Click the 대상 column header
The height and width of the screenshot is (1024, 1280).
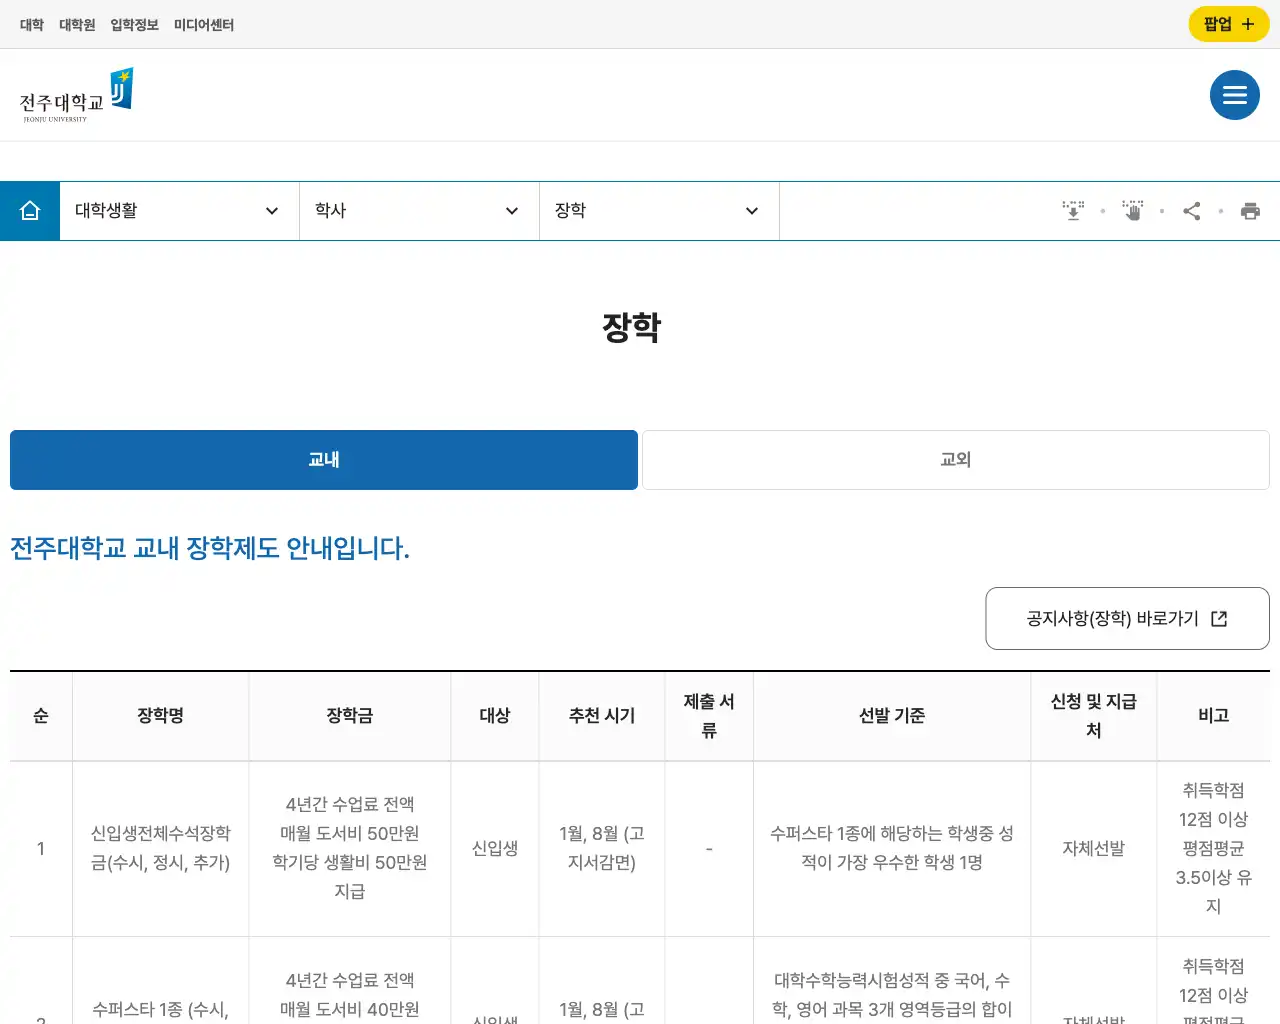495,716
